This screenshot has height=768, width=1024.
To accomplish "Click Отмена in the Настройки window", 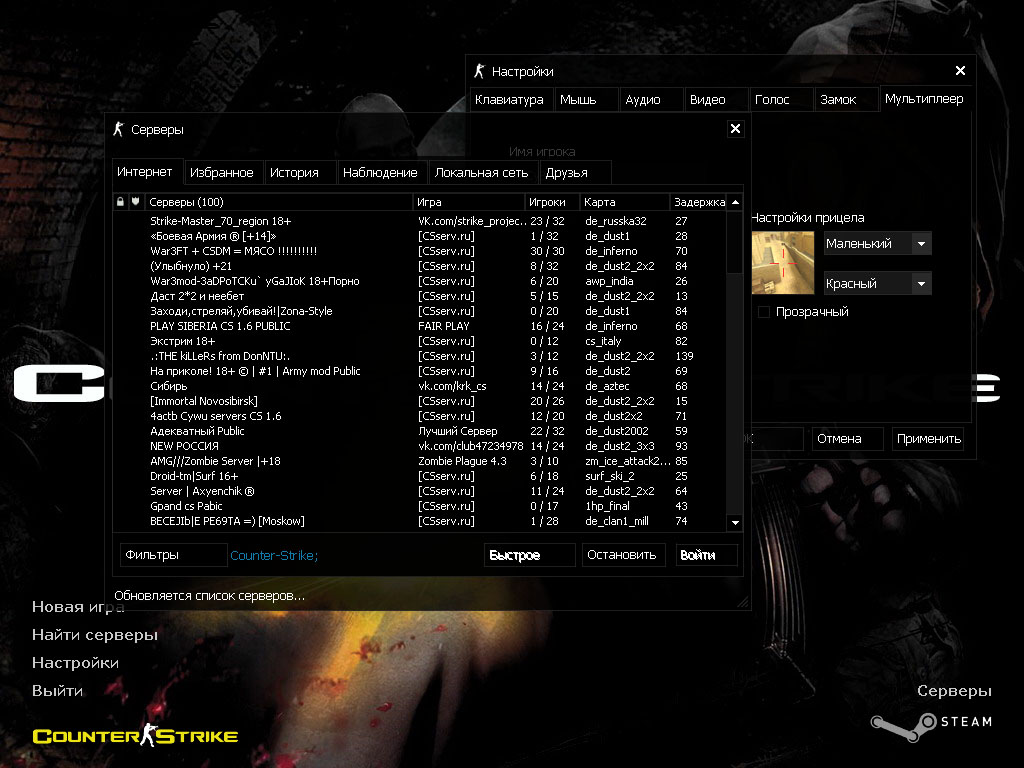I will pos(847,439).
